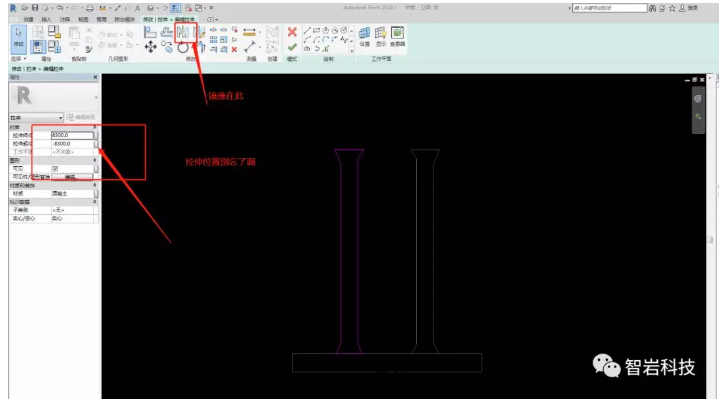Click the Mirror - Pick Axis tool
727x408 pixels.
[x=183, y=32]
